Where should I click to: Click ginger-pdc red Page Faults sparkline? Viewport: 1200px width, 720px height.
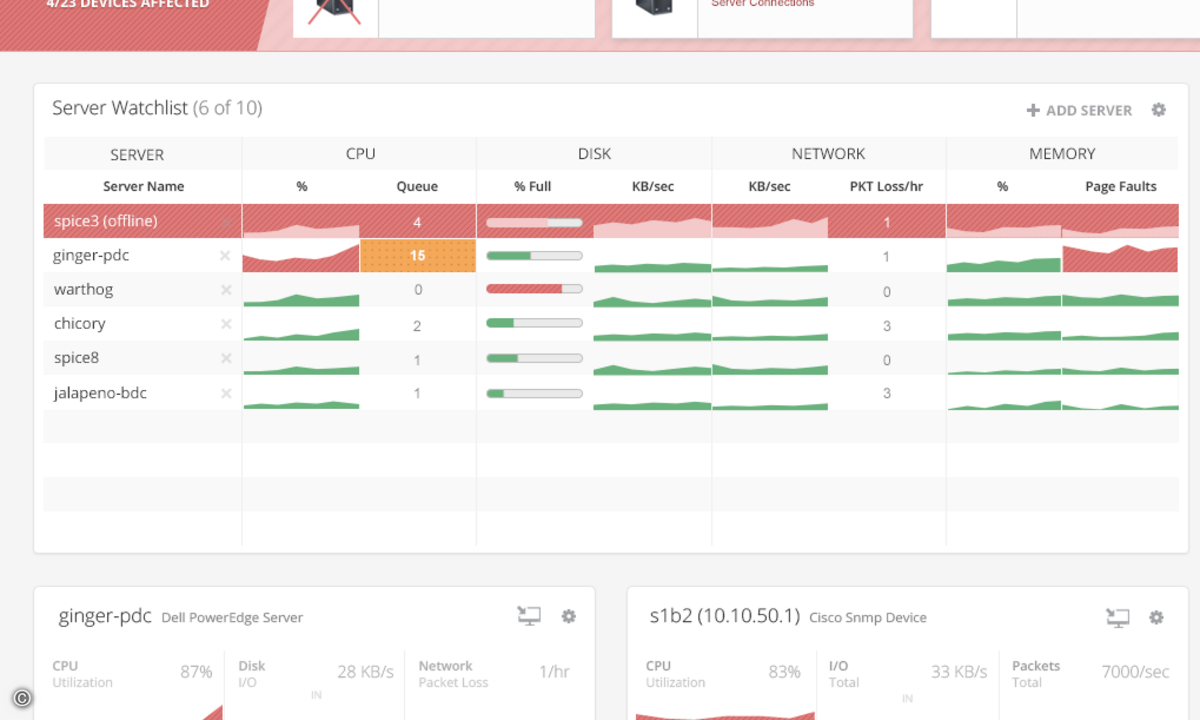(x=1120, y=258)
